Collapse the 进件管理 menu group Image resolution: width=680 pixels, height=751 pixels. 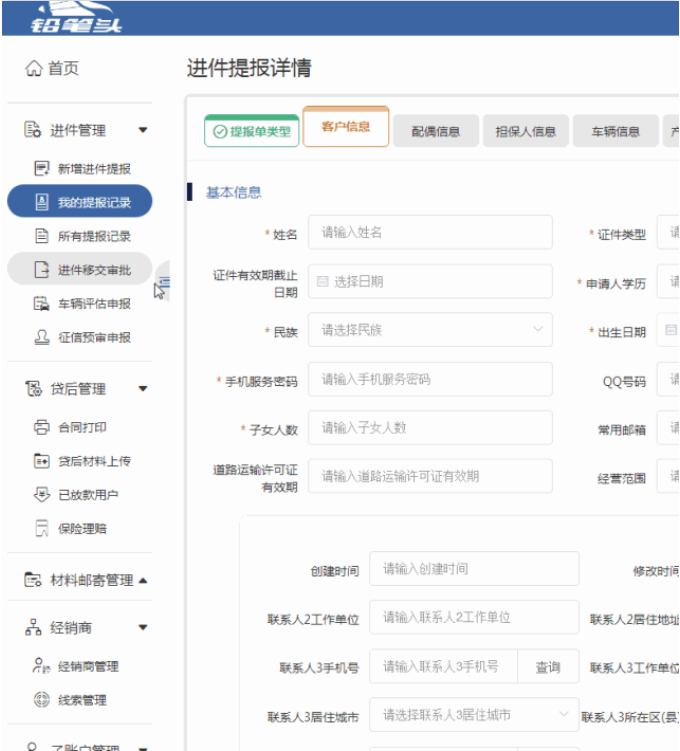tap(142, 130)
